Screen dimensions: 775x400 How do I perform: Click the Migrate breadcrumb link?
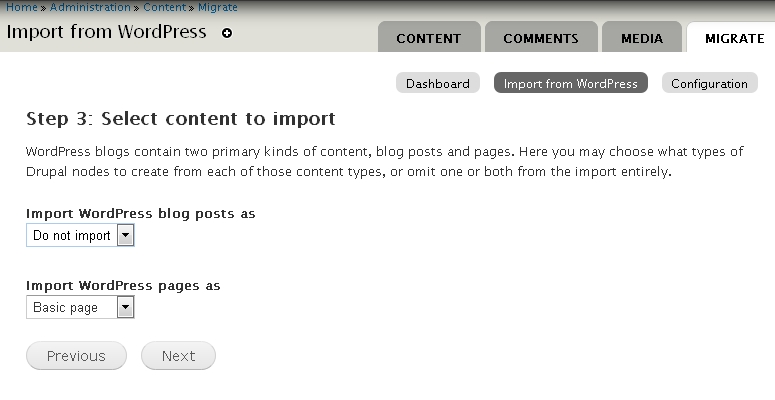tap(218, 7)
